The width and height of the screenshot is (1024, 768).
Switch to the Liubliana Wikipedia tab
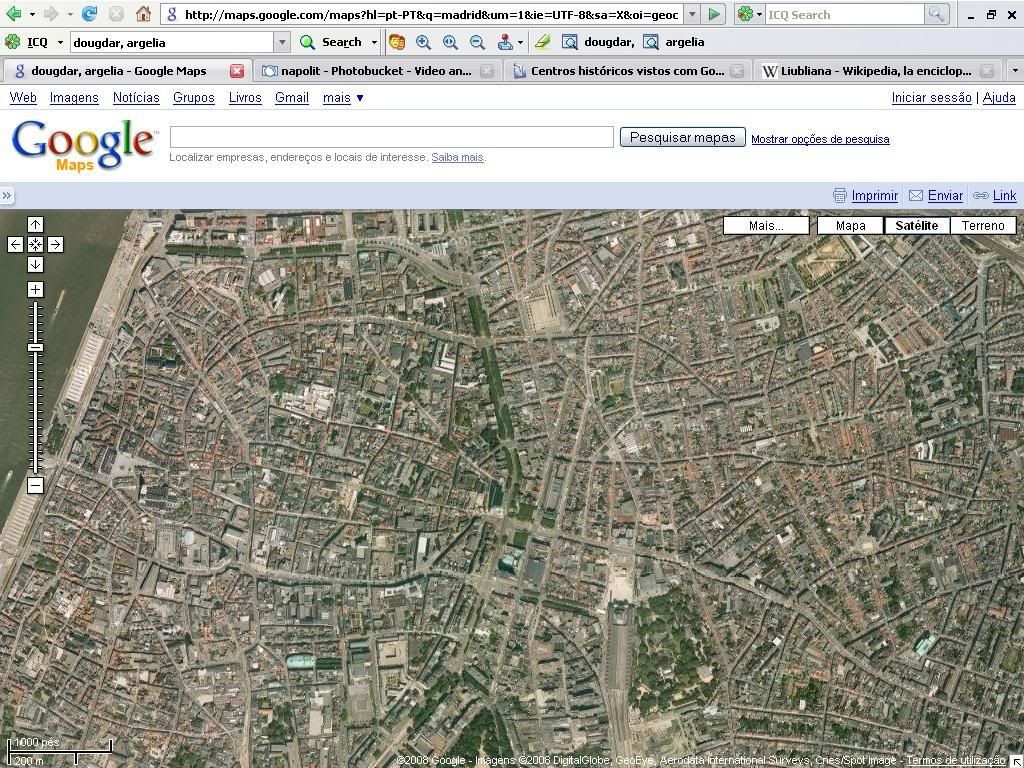pyautogui.click(x=866, y=71)
